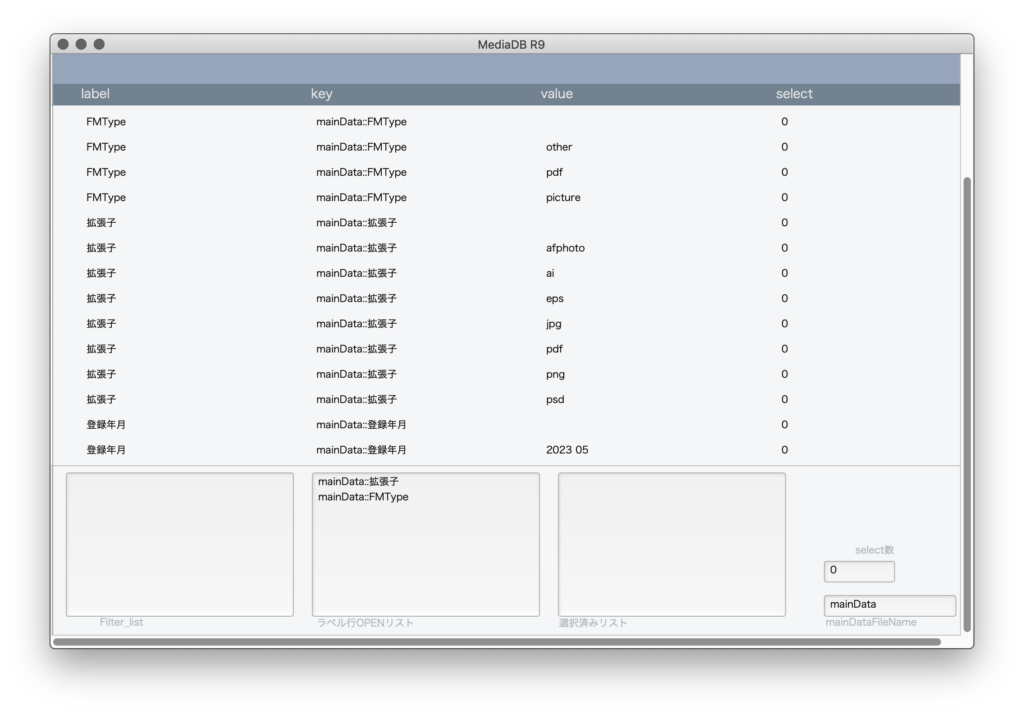
Task: Click the select数 input field showing 0
Action: pyautogui.click(x=858, y=570)
